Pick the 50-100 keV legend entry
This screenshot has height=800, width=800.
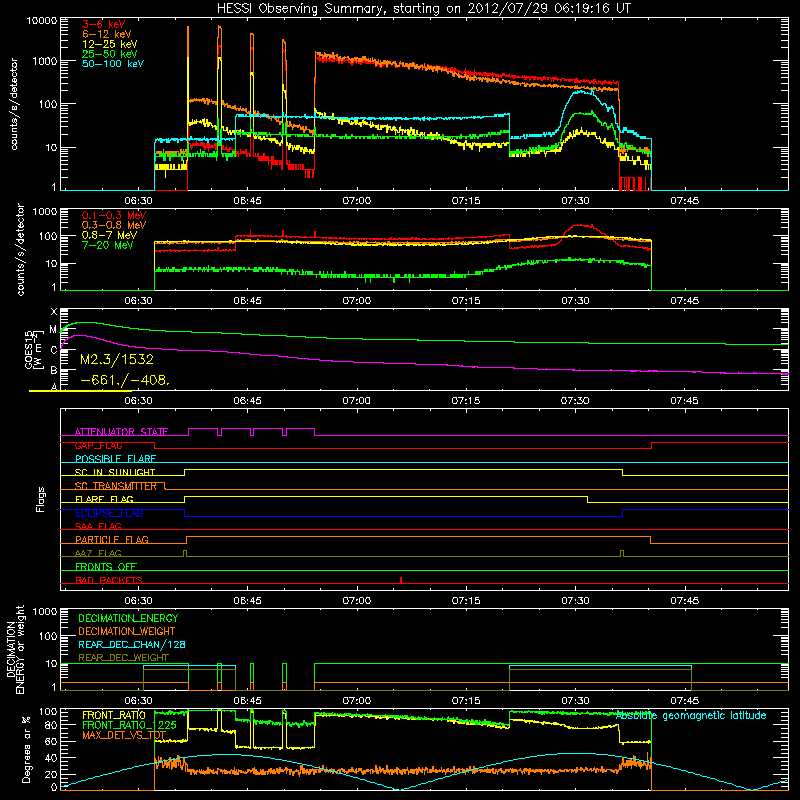(x=113, y=64)
